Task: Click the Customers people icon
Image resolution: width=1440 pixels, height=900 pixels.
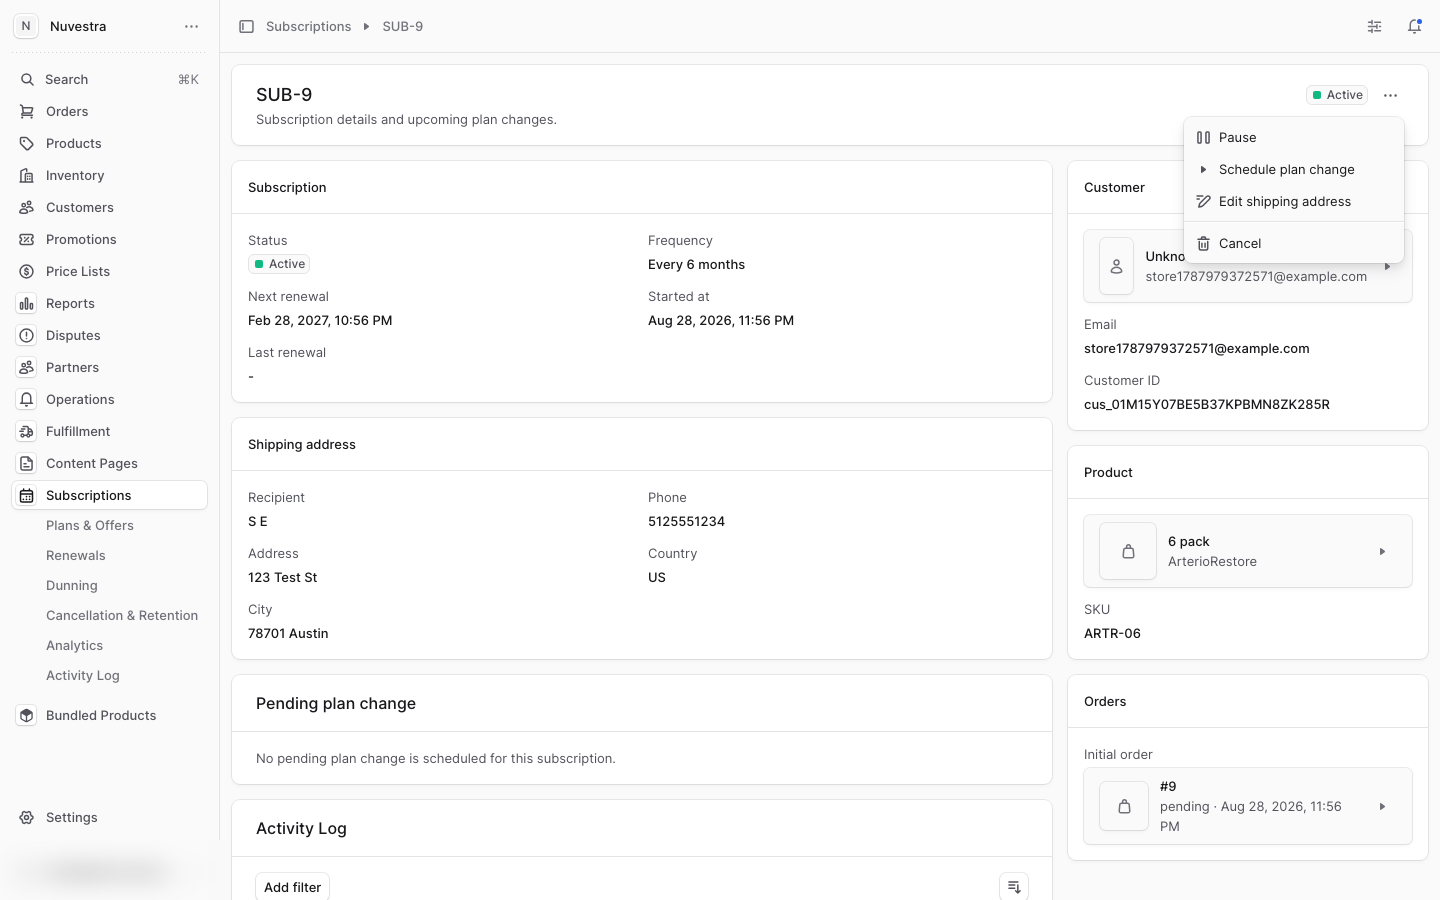Action: pyautogui.click(x=27, y=207)
